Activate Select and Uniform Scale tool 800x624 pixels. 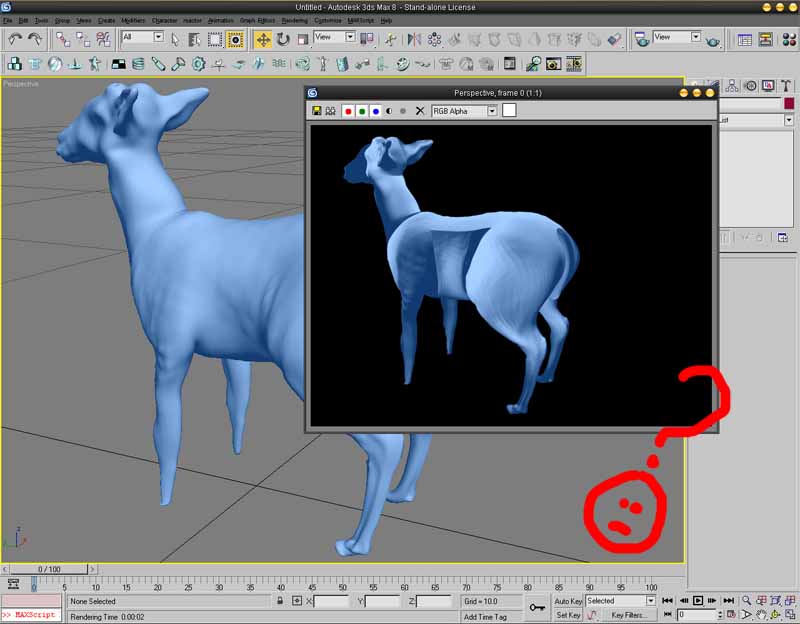pyautogui.click(x=303, y=39)
